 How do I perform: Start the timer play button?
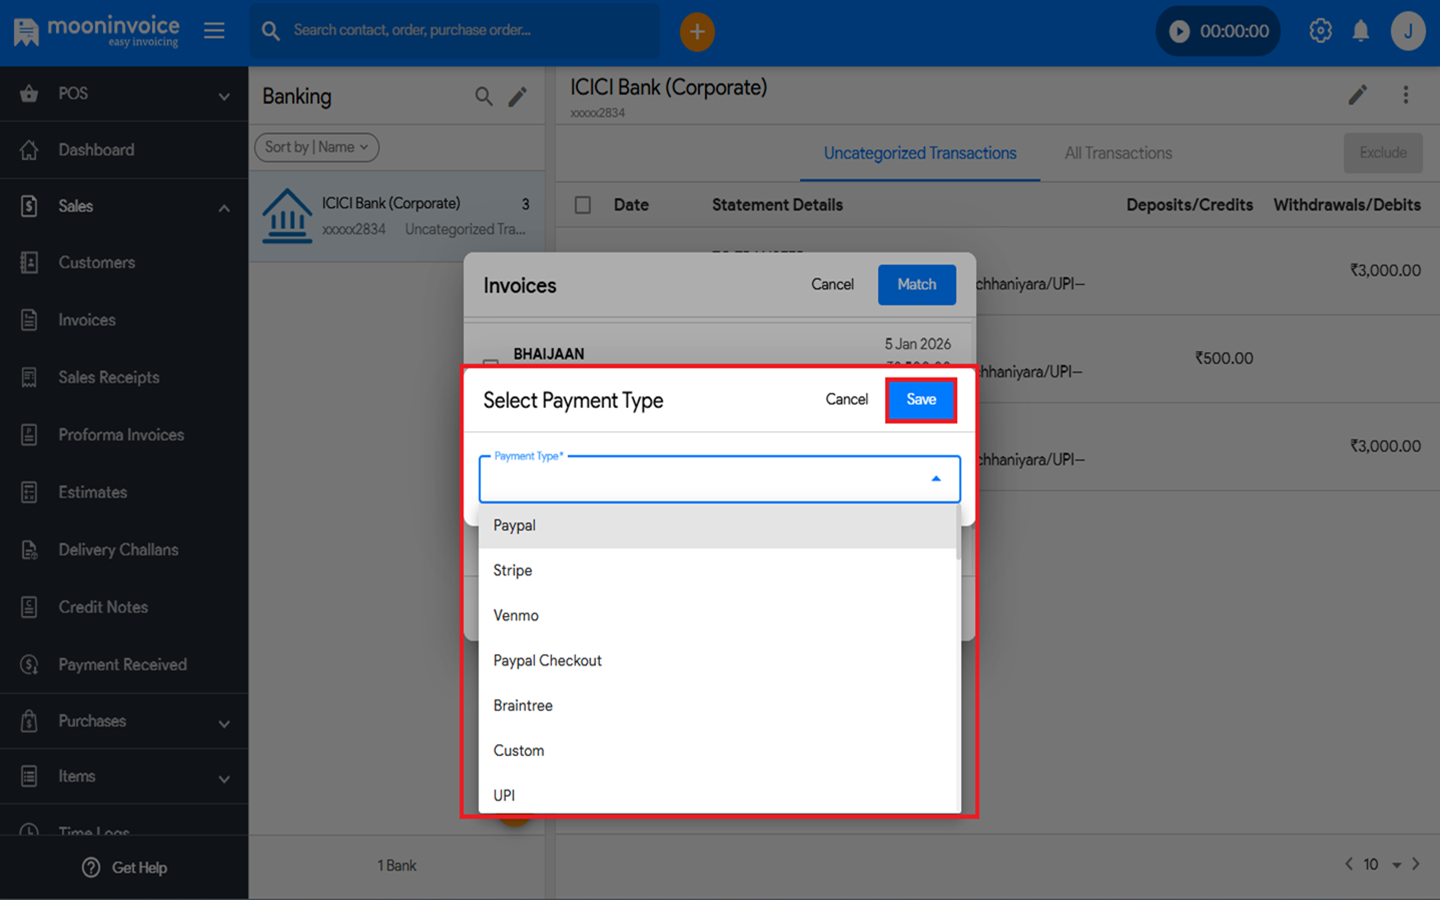pos(1180,32)
